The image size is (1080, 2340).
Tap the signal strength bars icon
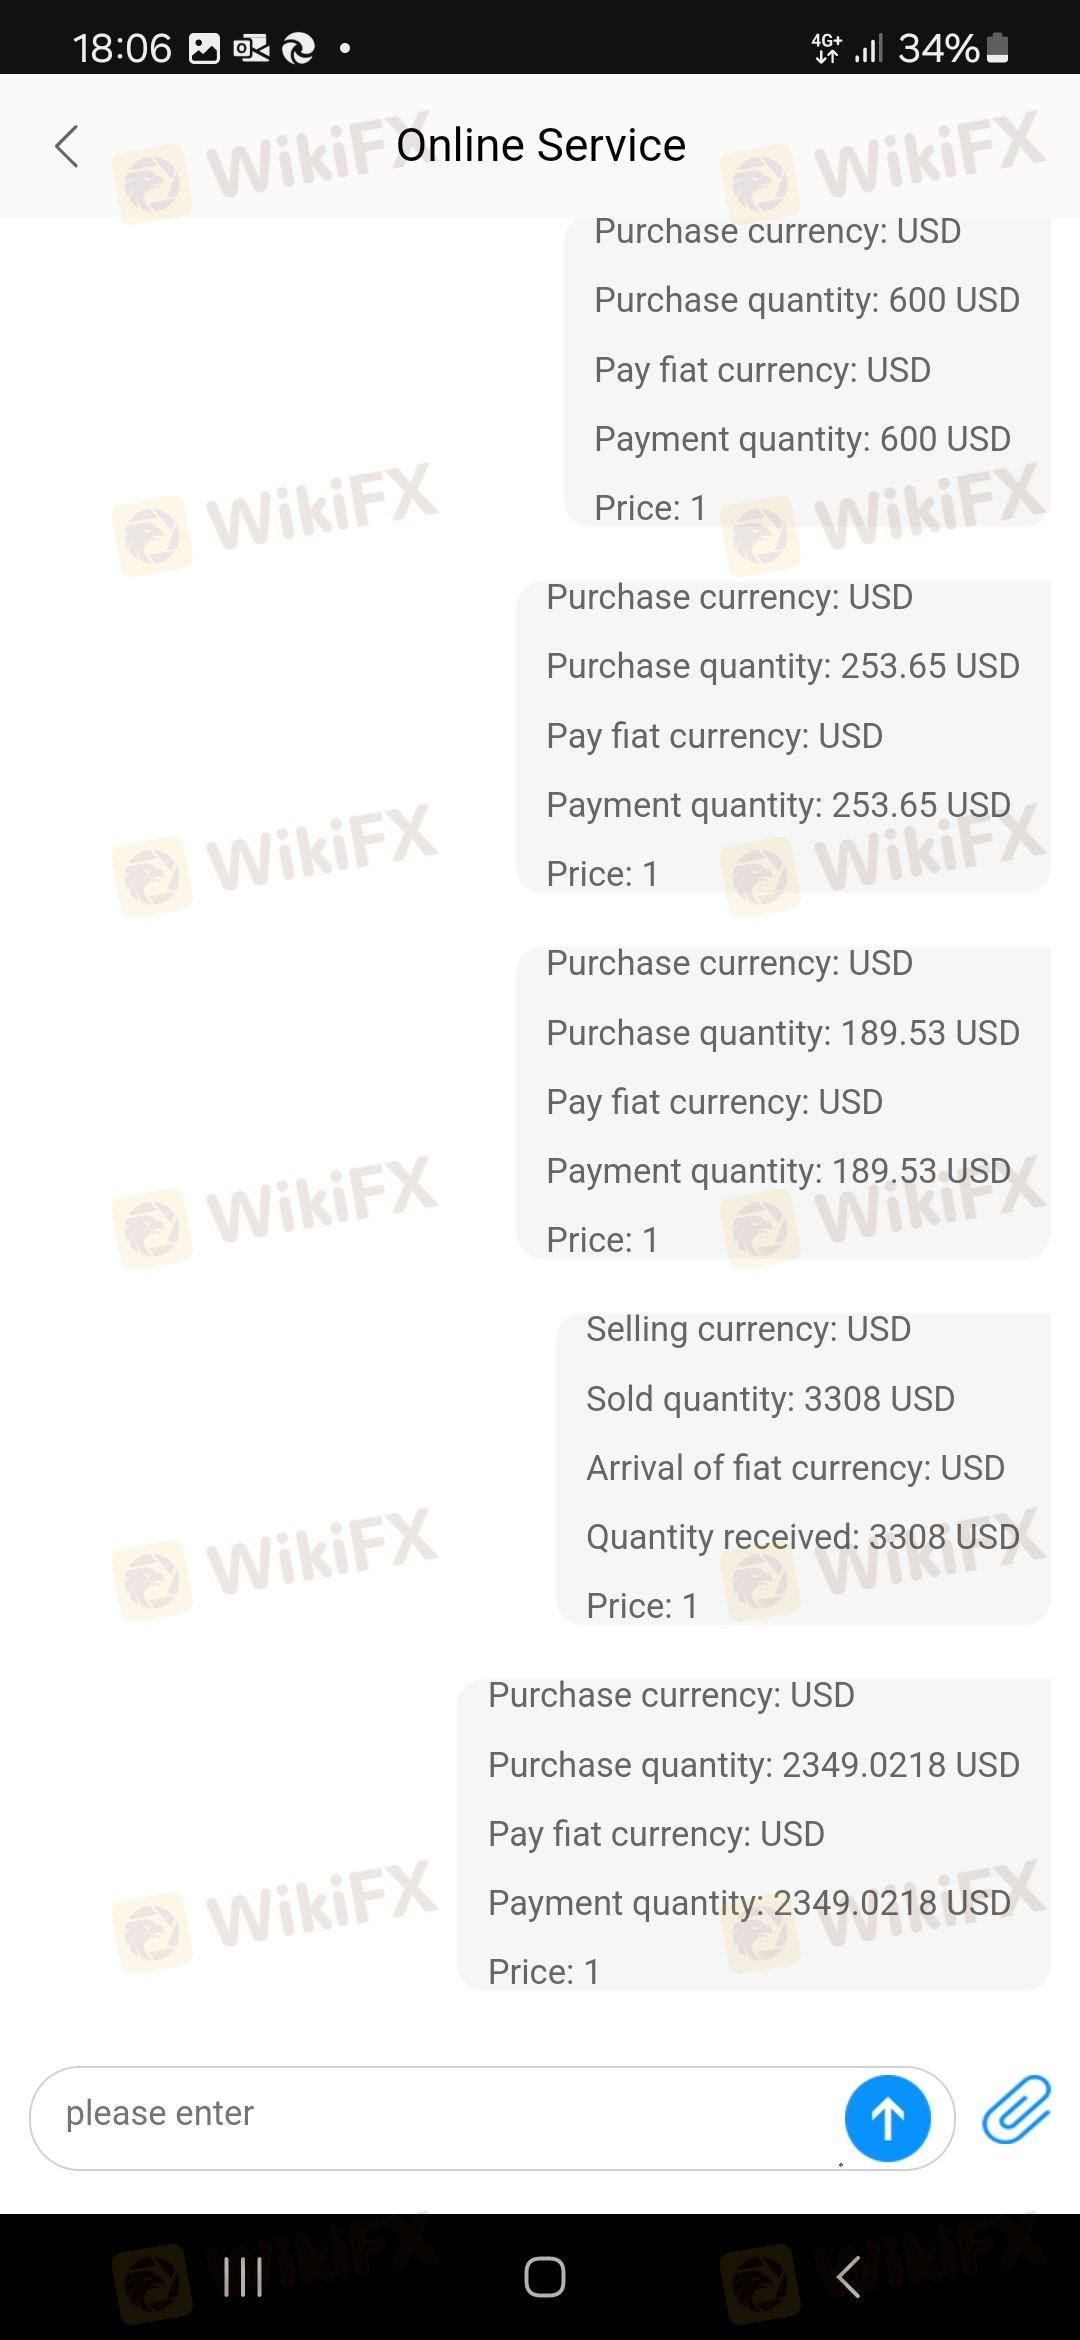coord(868,48)
